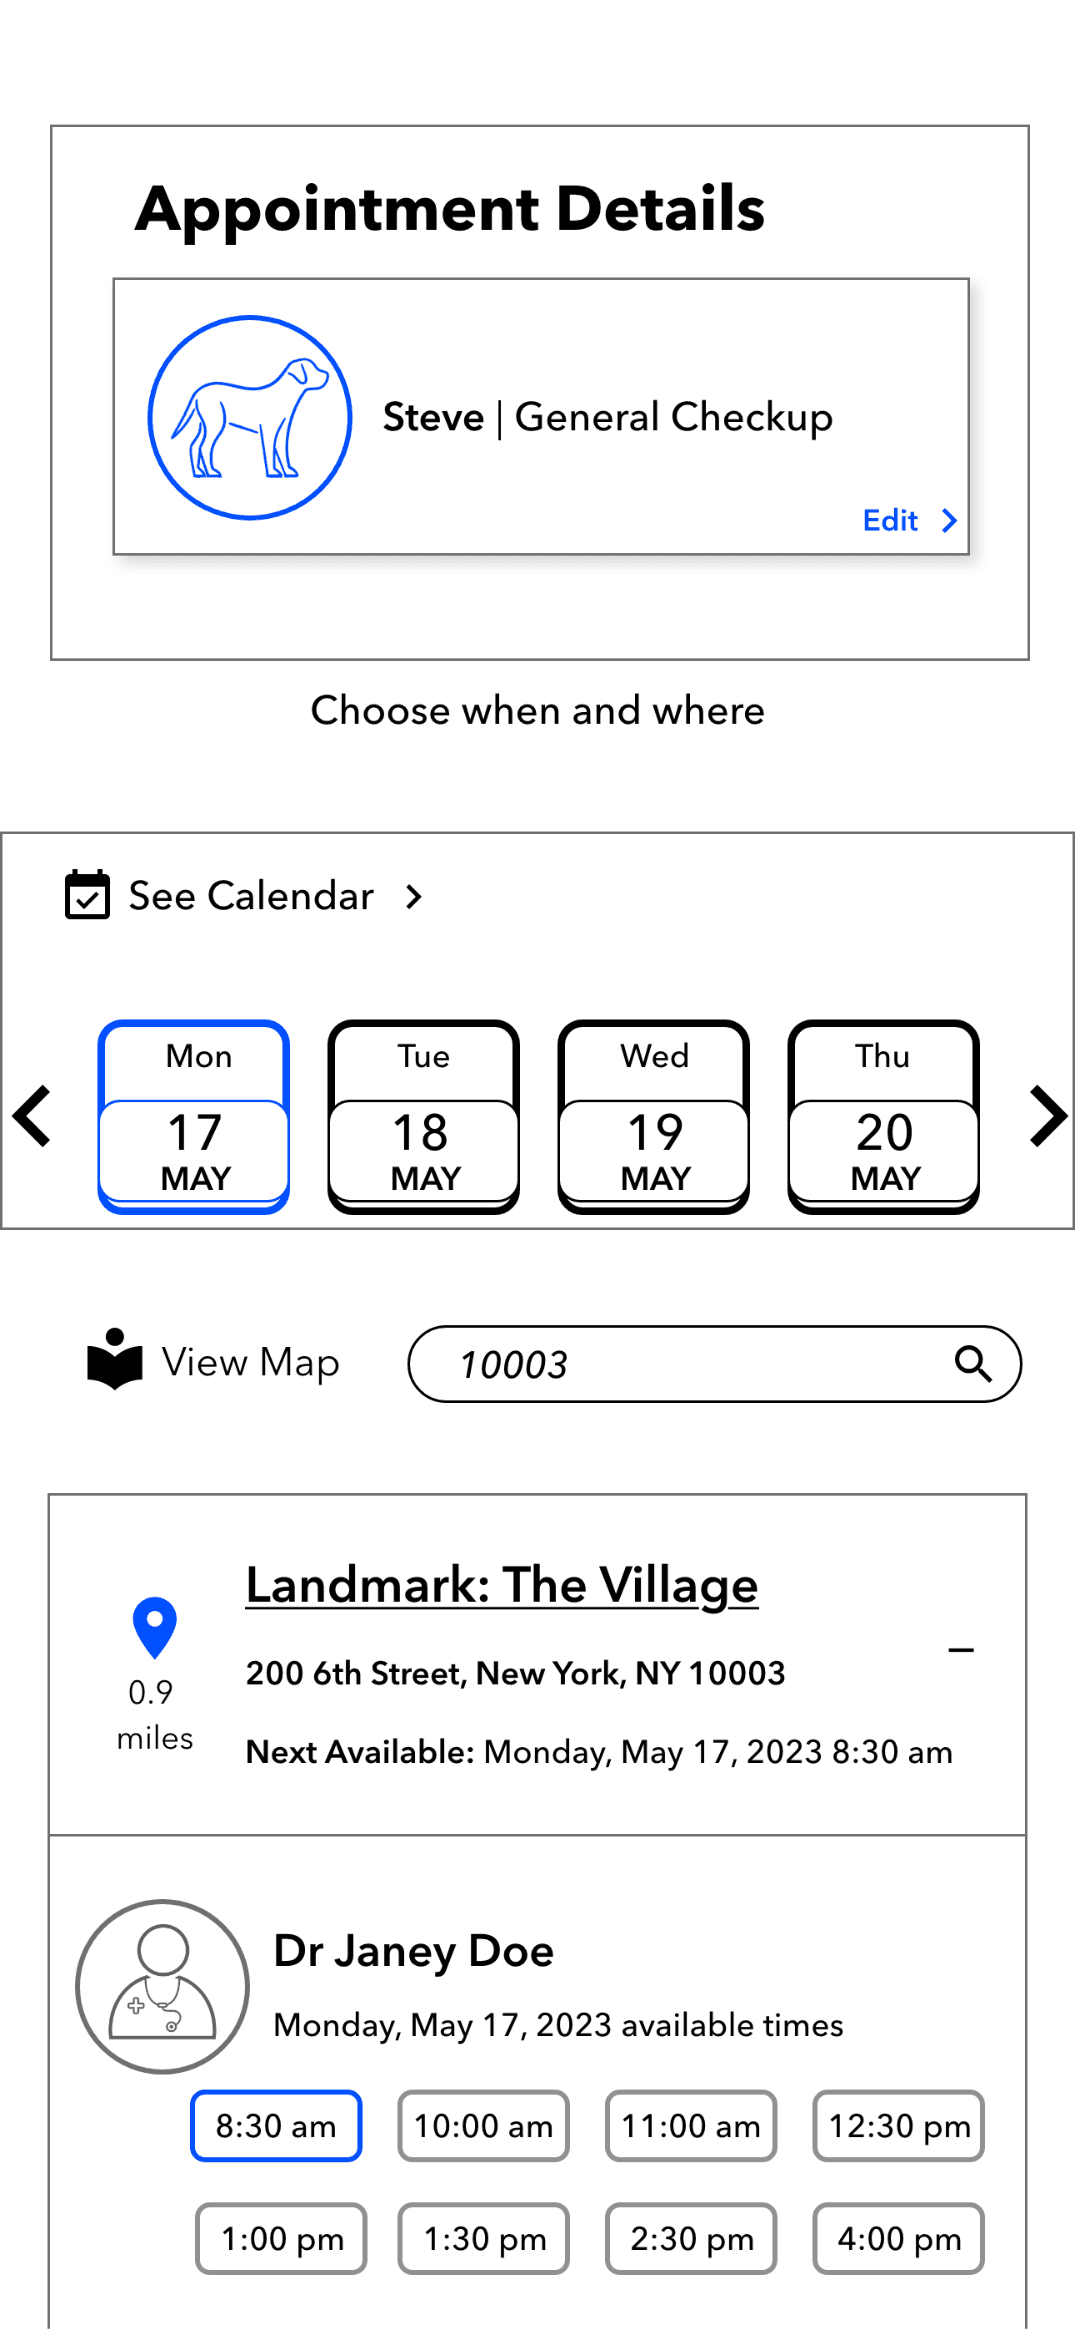Click the right arrow to see later dates
Screen dimensions: 1075x2330
(x=1046, y=1115)
